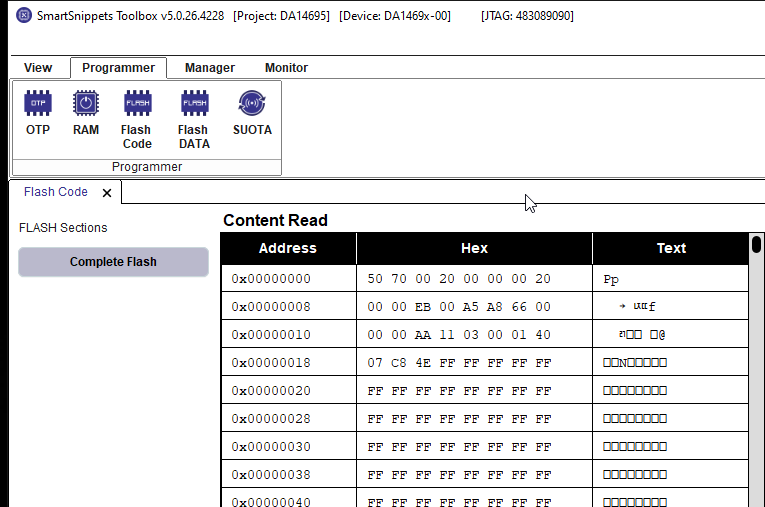The image size is (765, 507).
Task: Click the Content Read scrollbar thumb
Action: 756,244
